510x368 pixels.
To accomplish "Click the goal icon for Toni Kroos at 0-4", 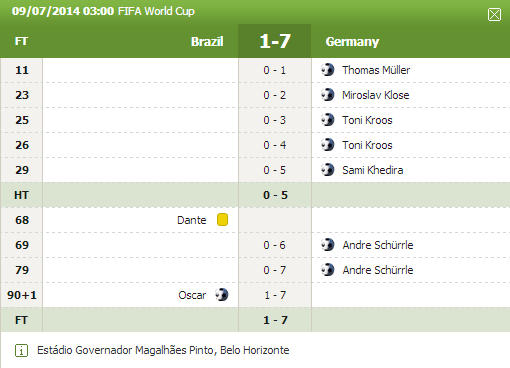I will coord(328,145).
